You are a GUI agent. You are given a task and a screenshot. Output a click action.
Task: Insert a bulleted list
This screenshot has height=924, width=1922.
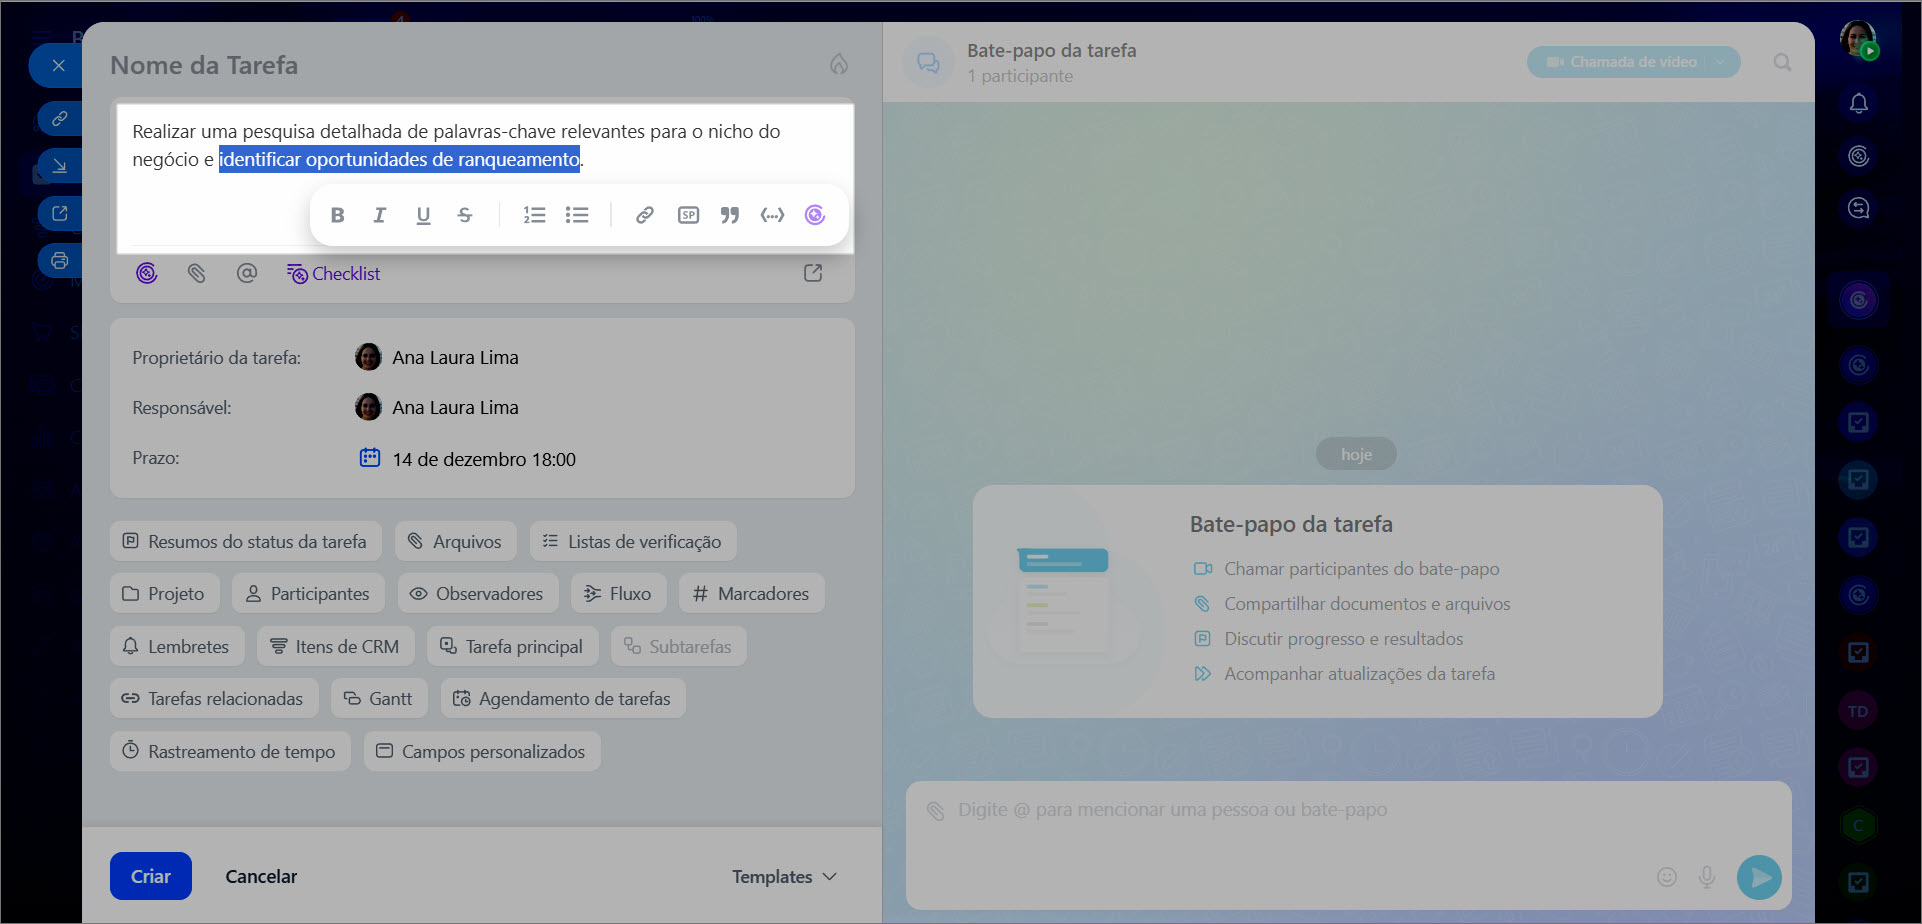(577, 215)
